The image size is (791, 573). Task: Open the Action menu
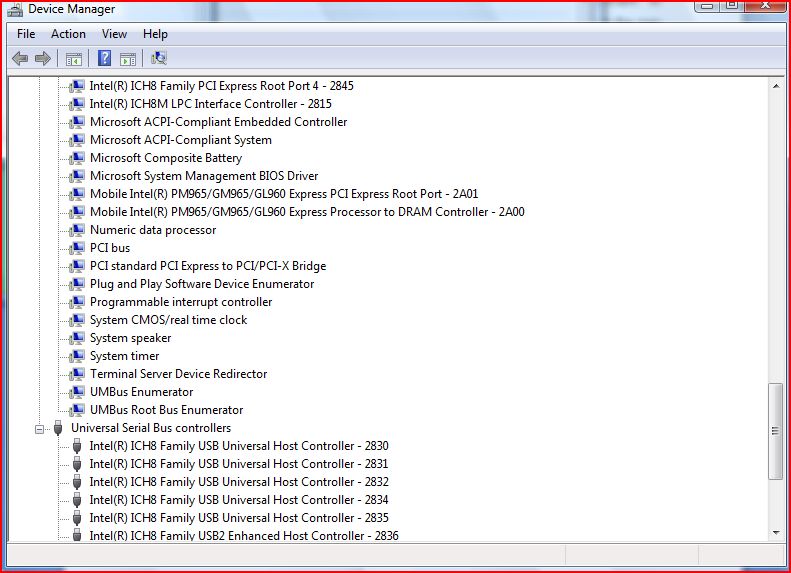[x=68, y=34]
